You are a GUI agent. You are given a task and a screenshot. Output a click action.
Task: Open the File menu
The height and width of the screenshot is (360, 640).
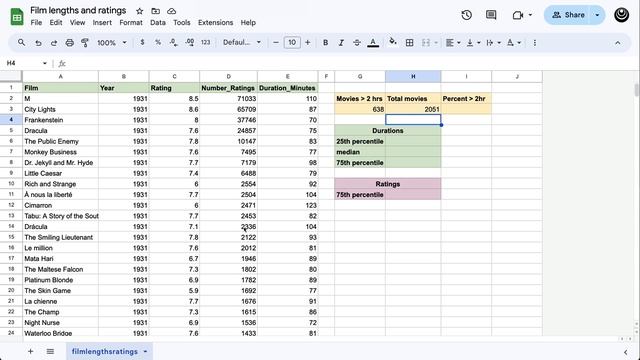point(36,23)
